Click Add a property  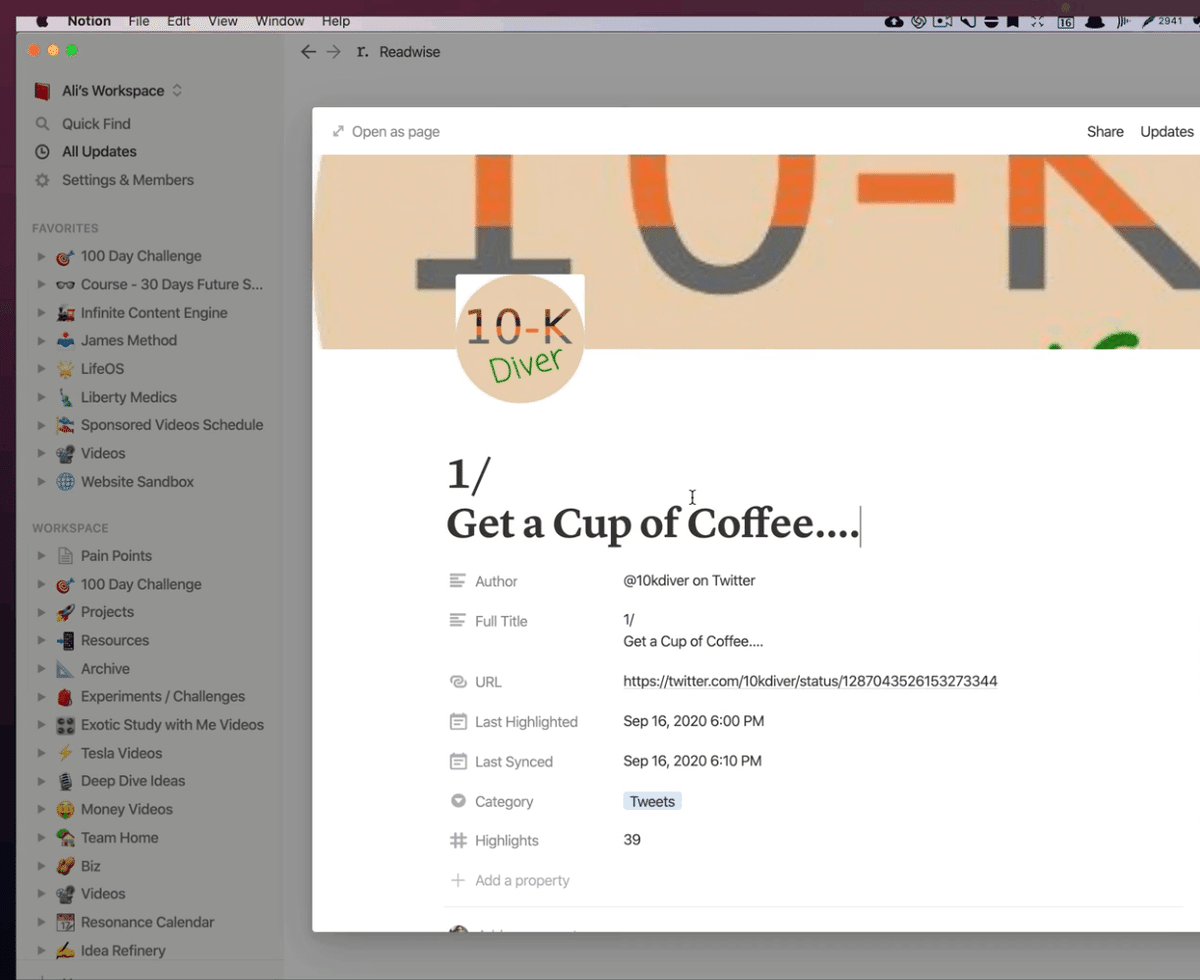510,881
